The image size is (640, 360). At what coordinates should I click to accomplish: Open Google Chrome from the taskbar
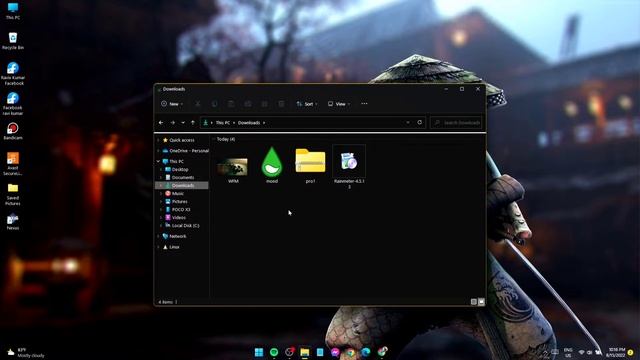(x=350, y=352)
